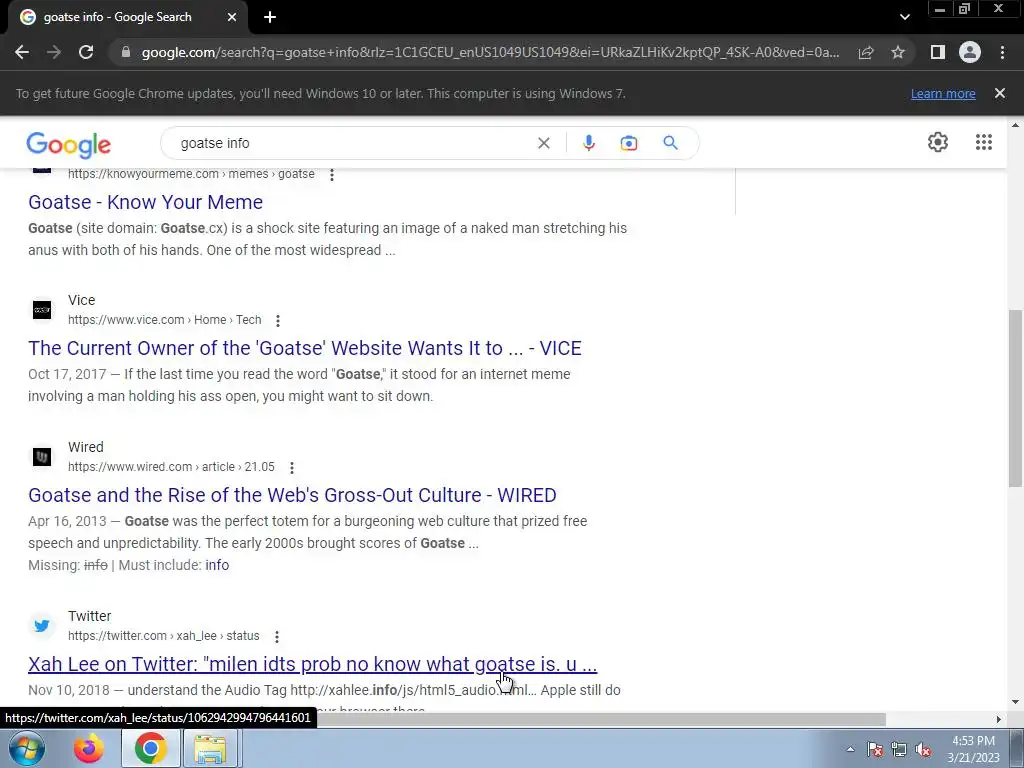Open File Explorer from the taskbar
The image size is (1024, 768).
210,748
